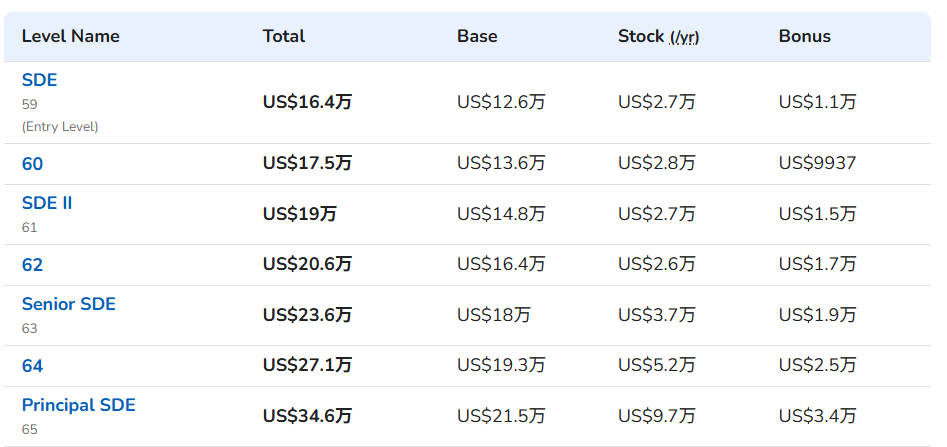Open the level 62 link
The image size is (947, 447).
click(x=32, y=265)
